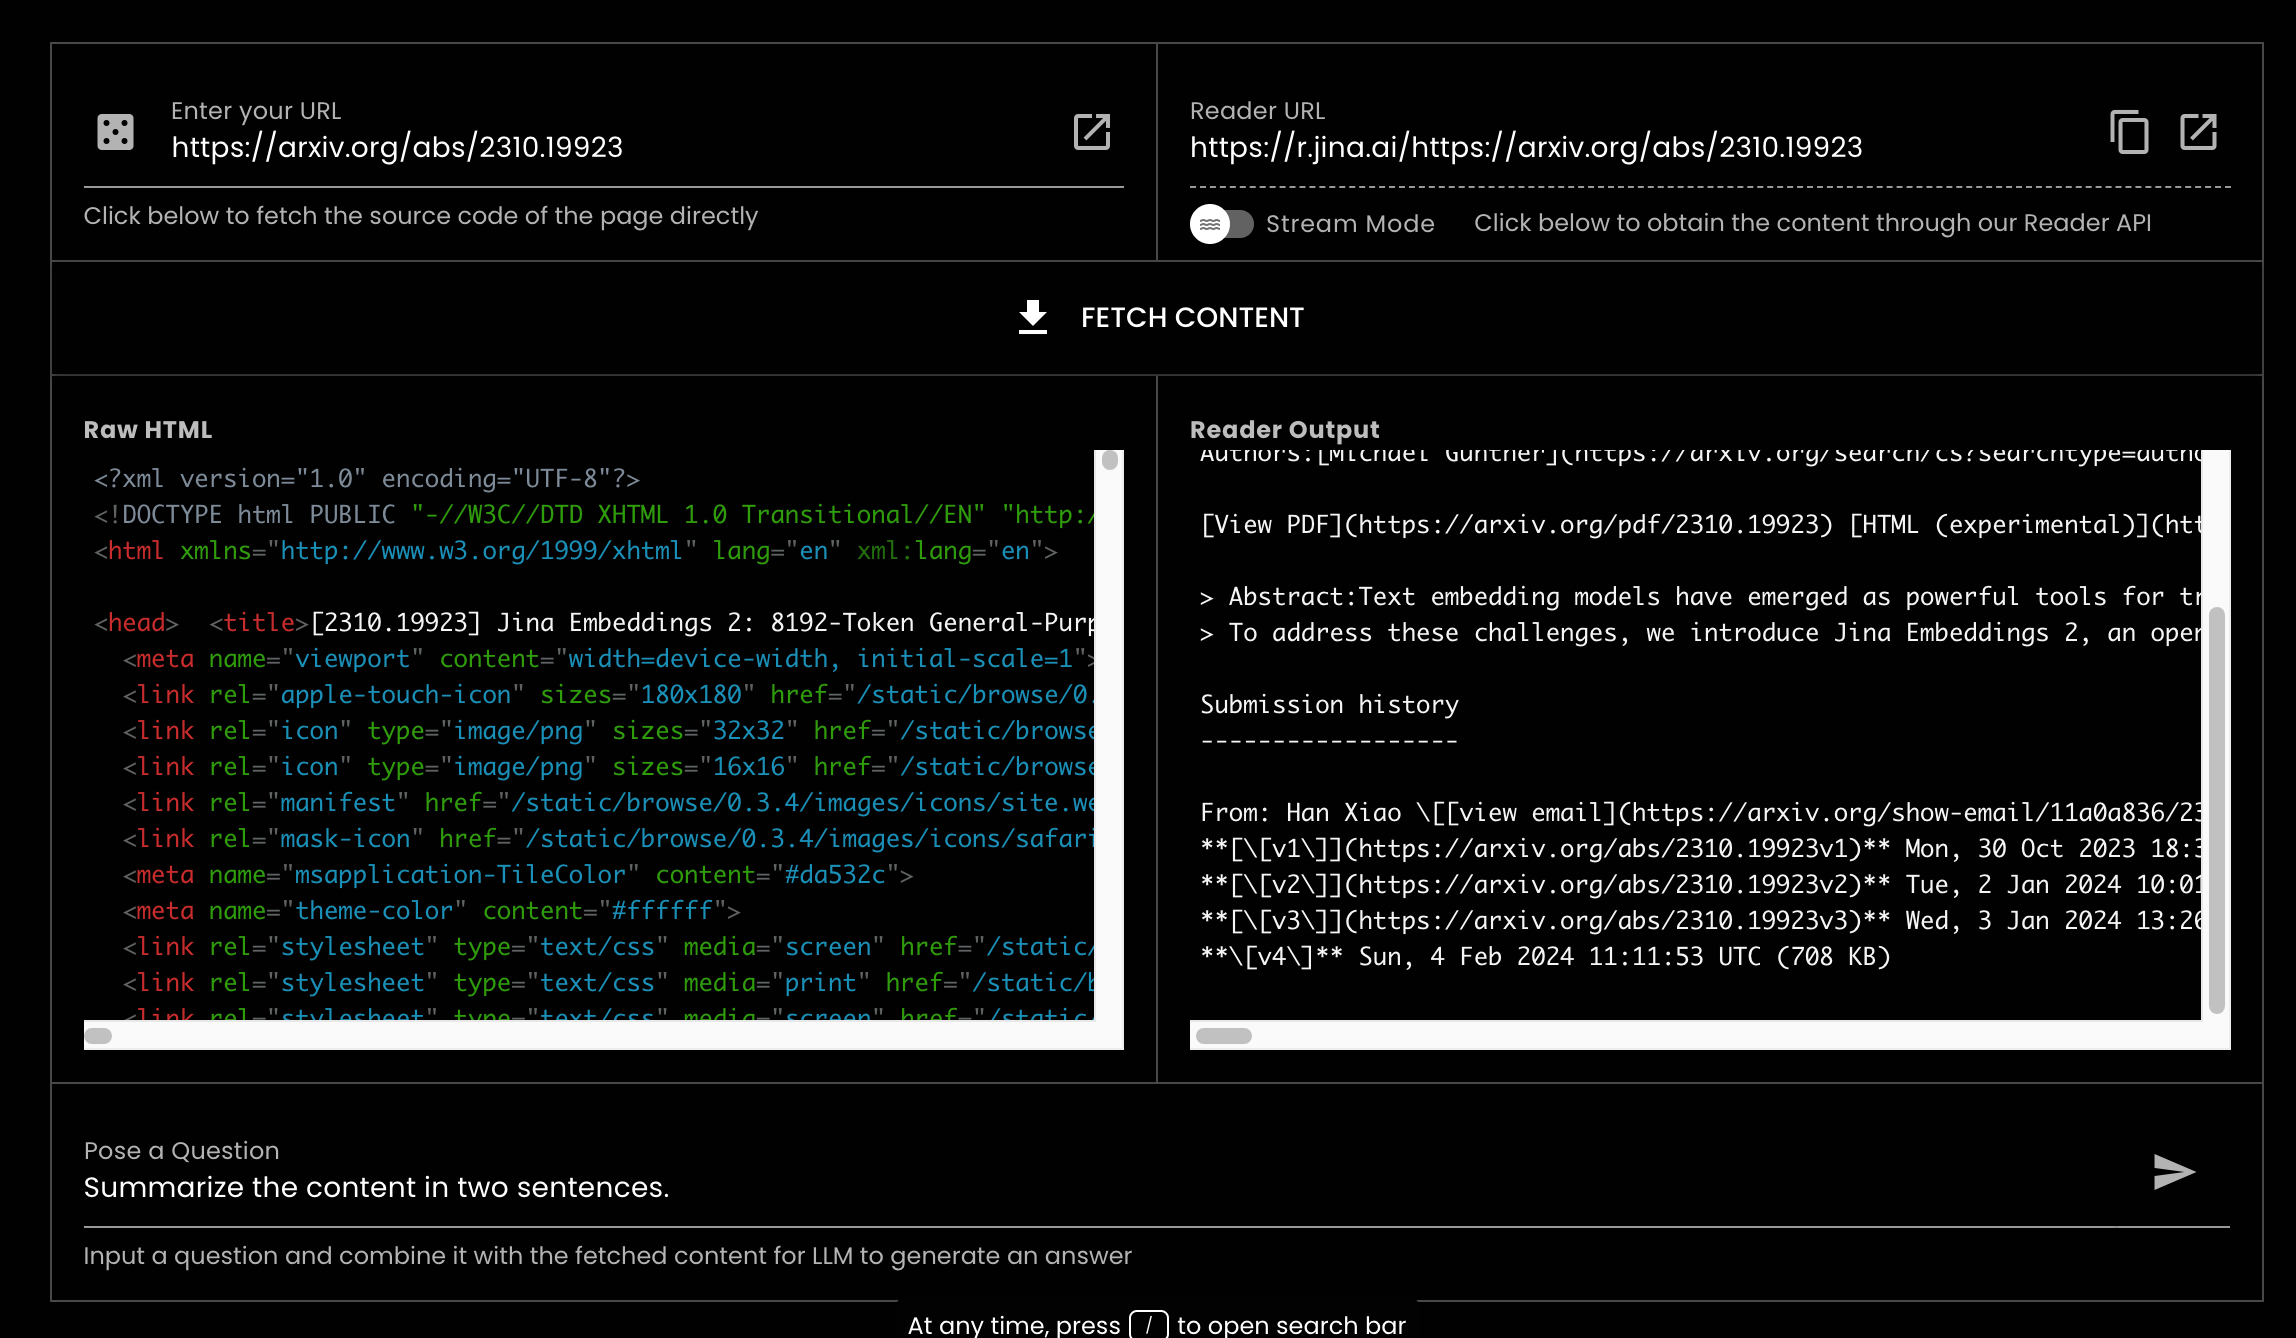Image resolution: width=2296 pixels, height=1338 pixels.
Task: Open entered URL in new tab icon
Action: click(1091, 132)
